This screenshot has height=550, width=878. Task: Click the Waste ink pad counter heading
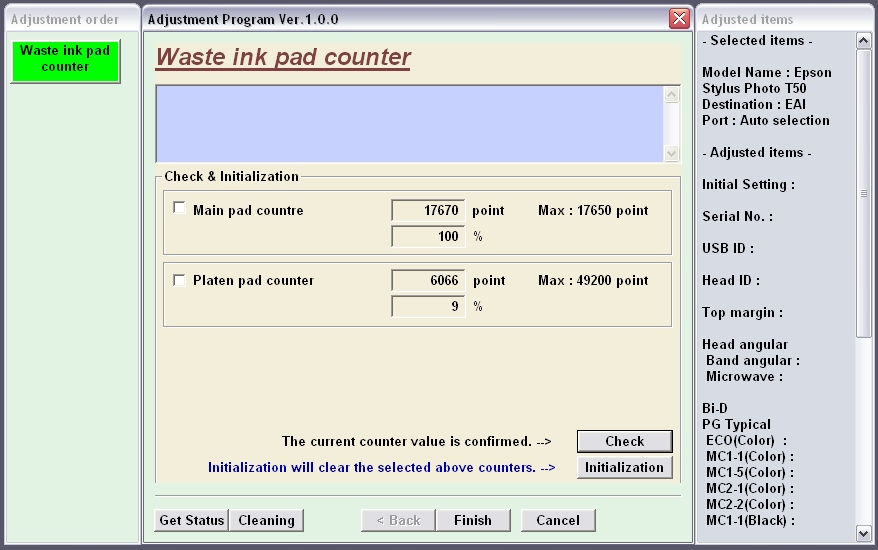tap(283, 57)
